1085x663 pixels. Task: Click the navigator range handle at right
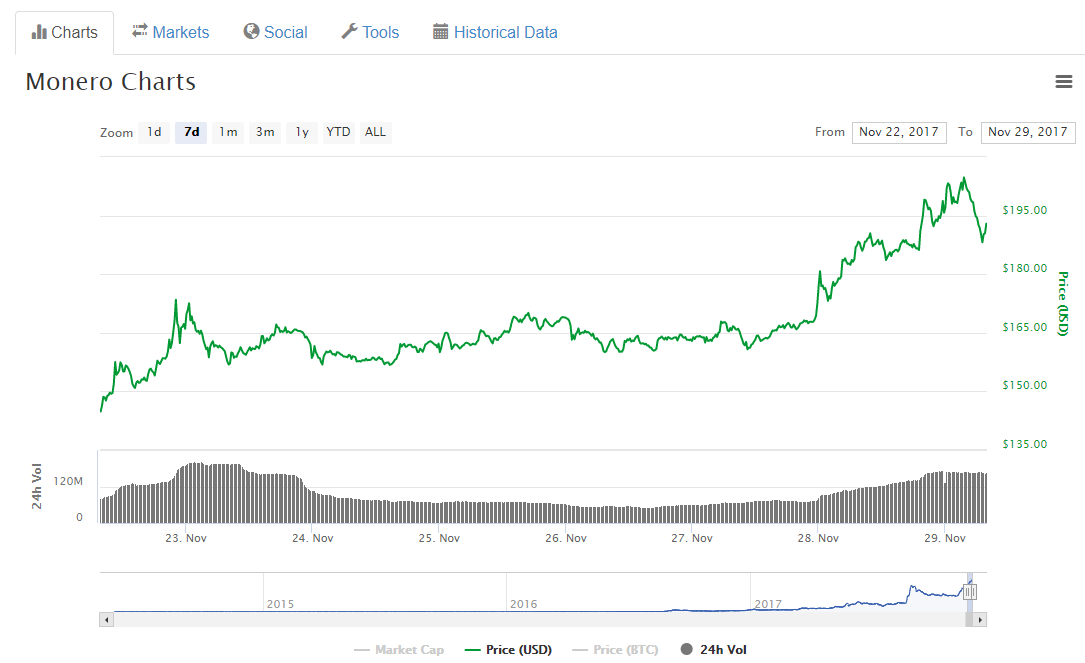click(970, 592)
